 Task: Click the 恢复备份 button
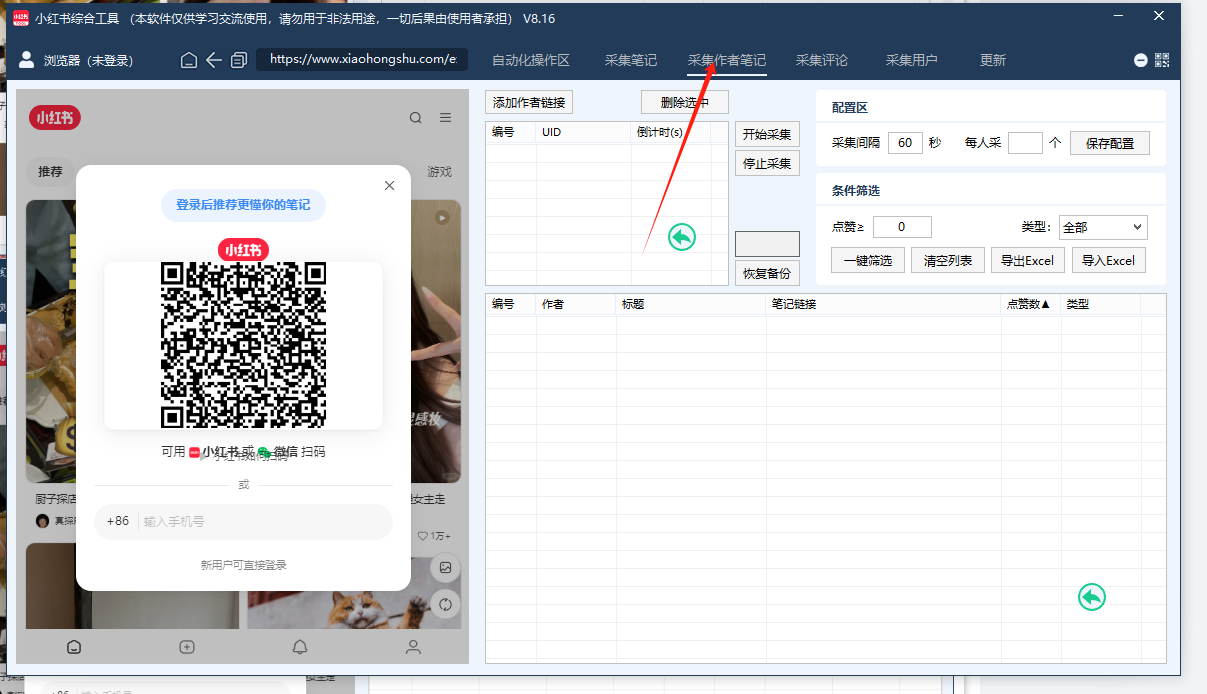click(767, 273)
